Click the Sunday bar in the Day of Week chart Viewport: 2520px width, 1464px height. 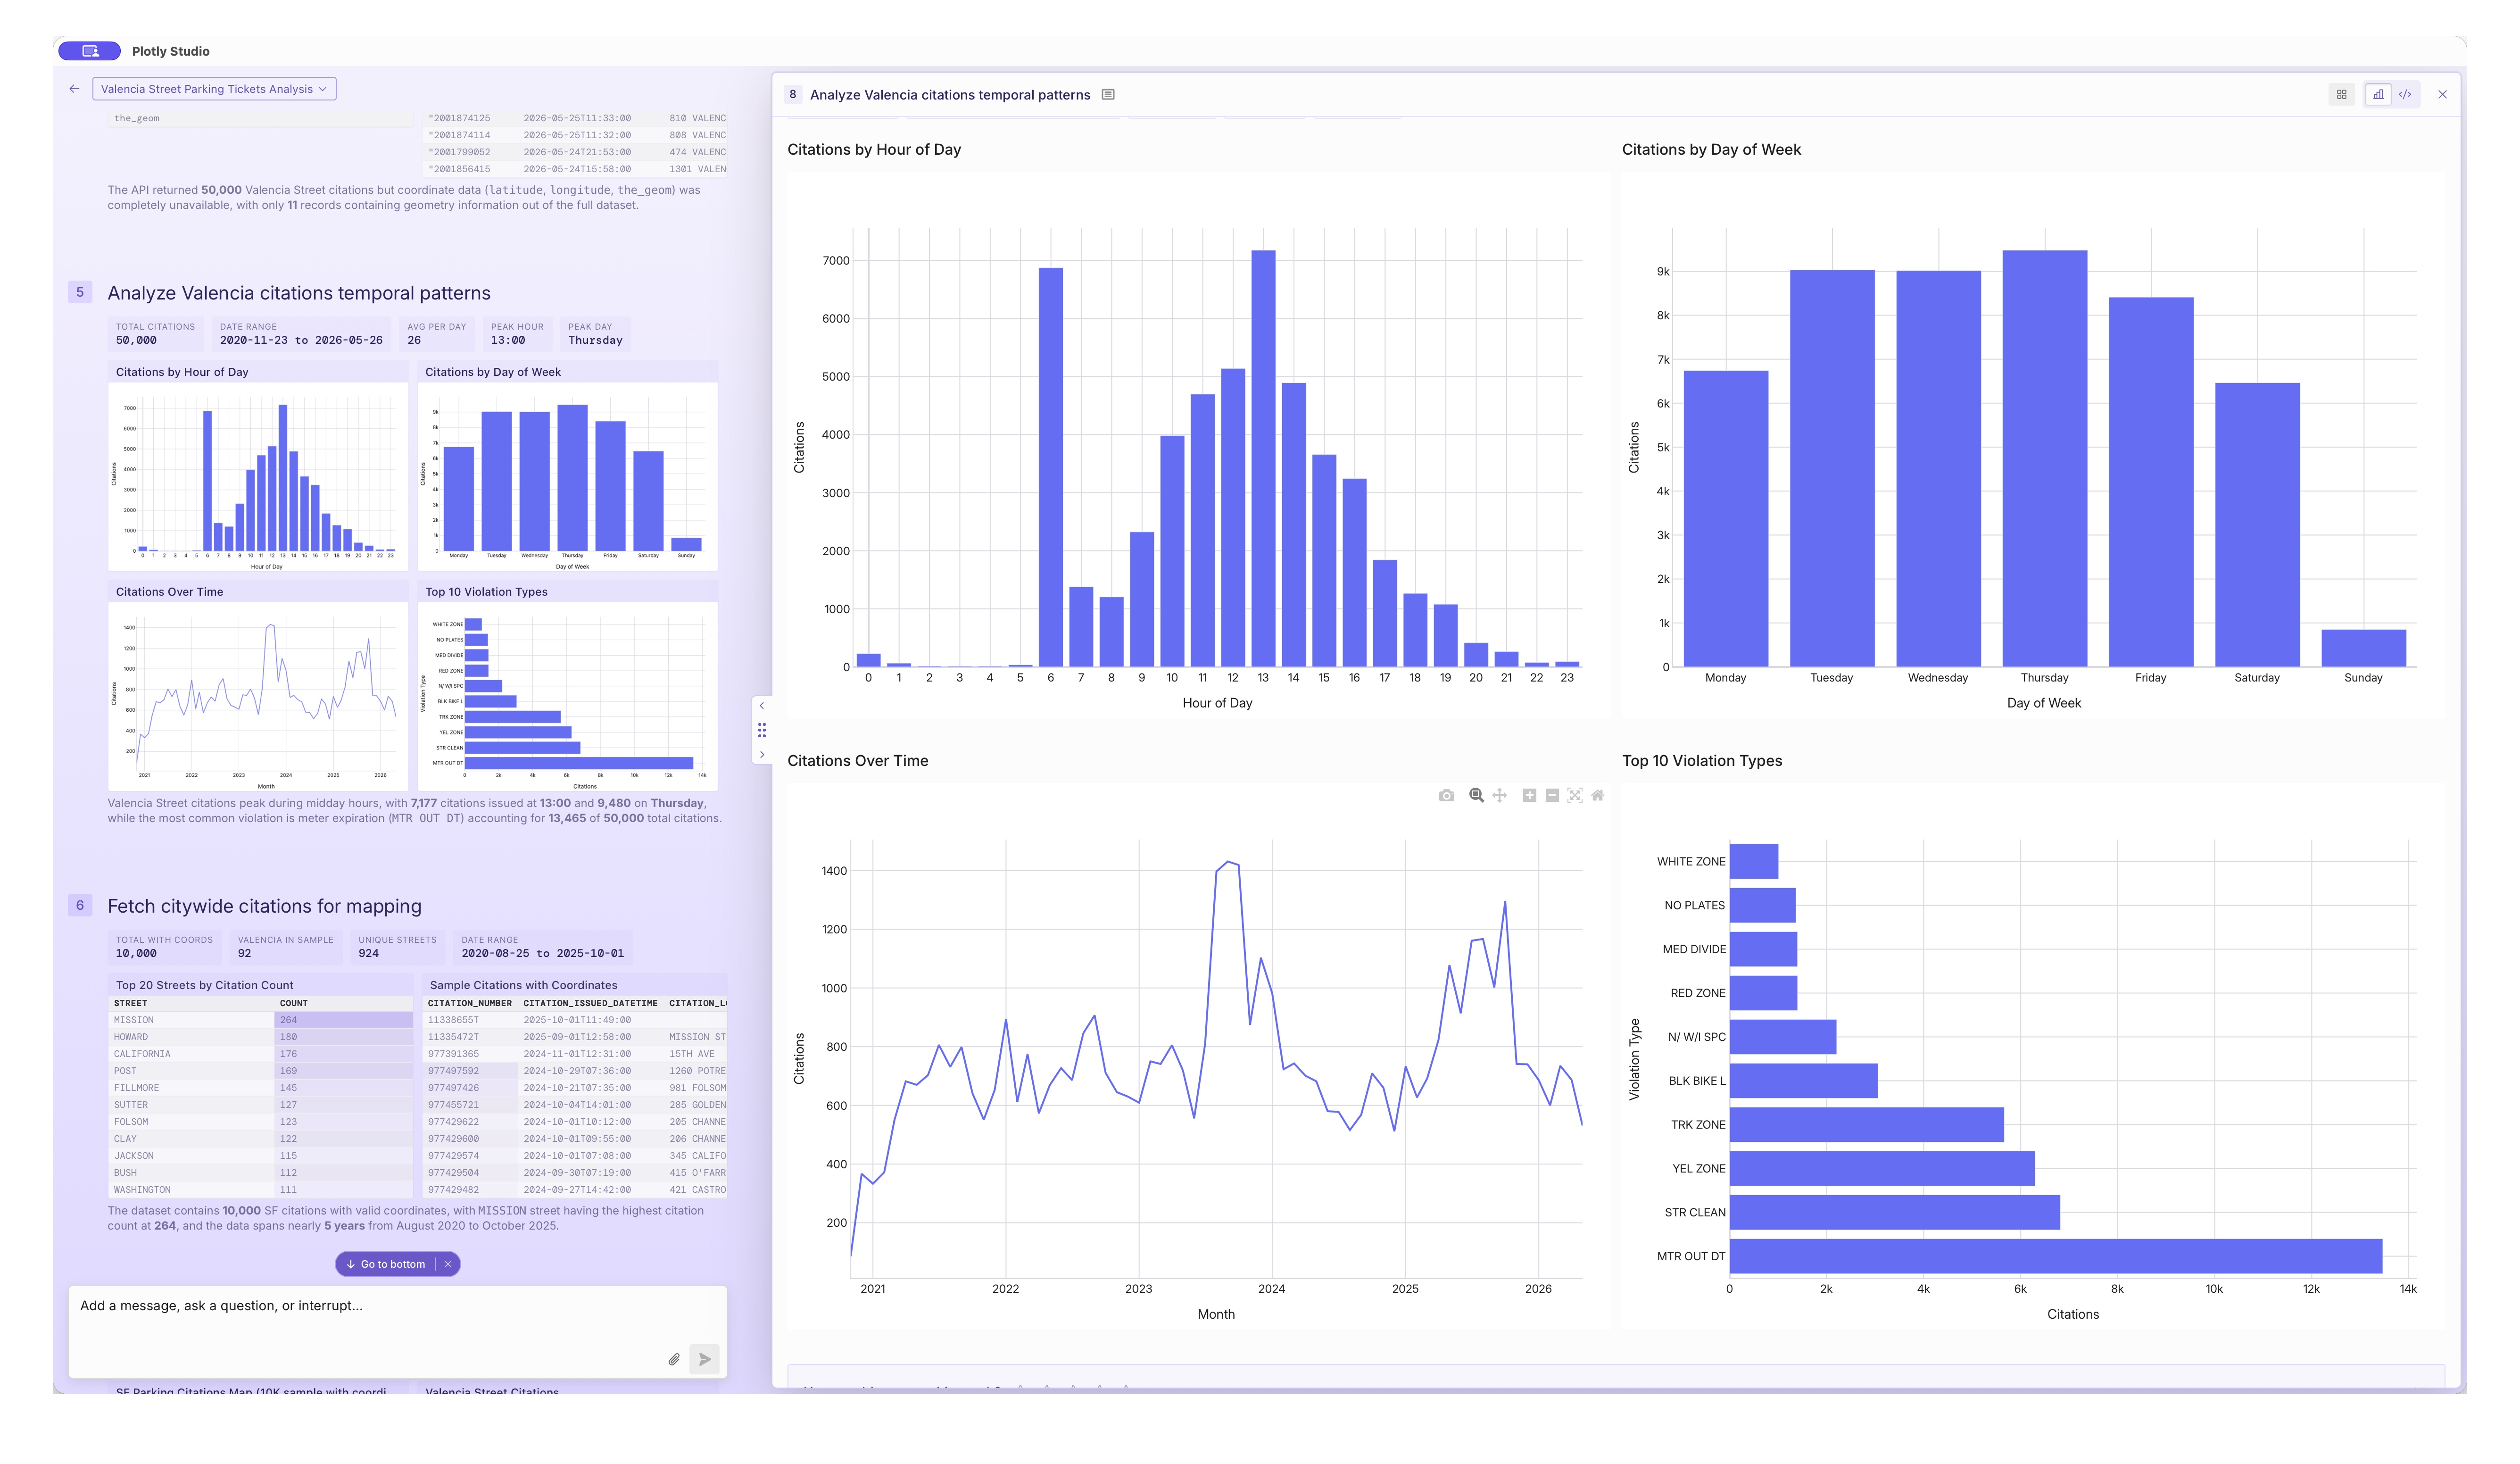[2363, 648]
